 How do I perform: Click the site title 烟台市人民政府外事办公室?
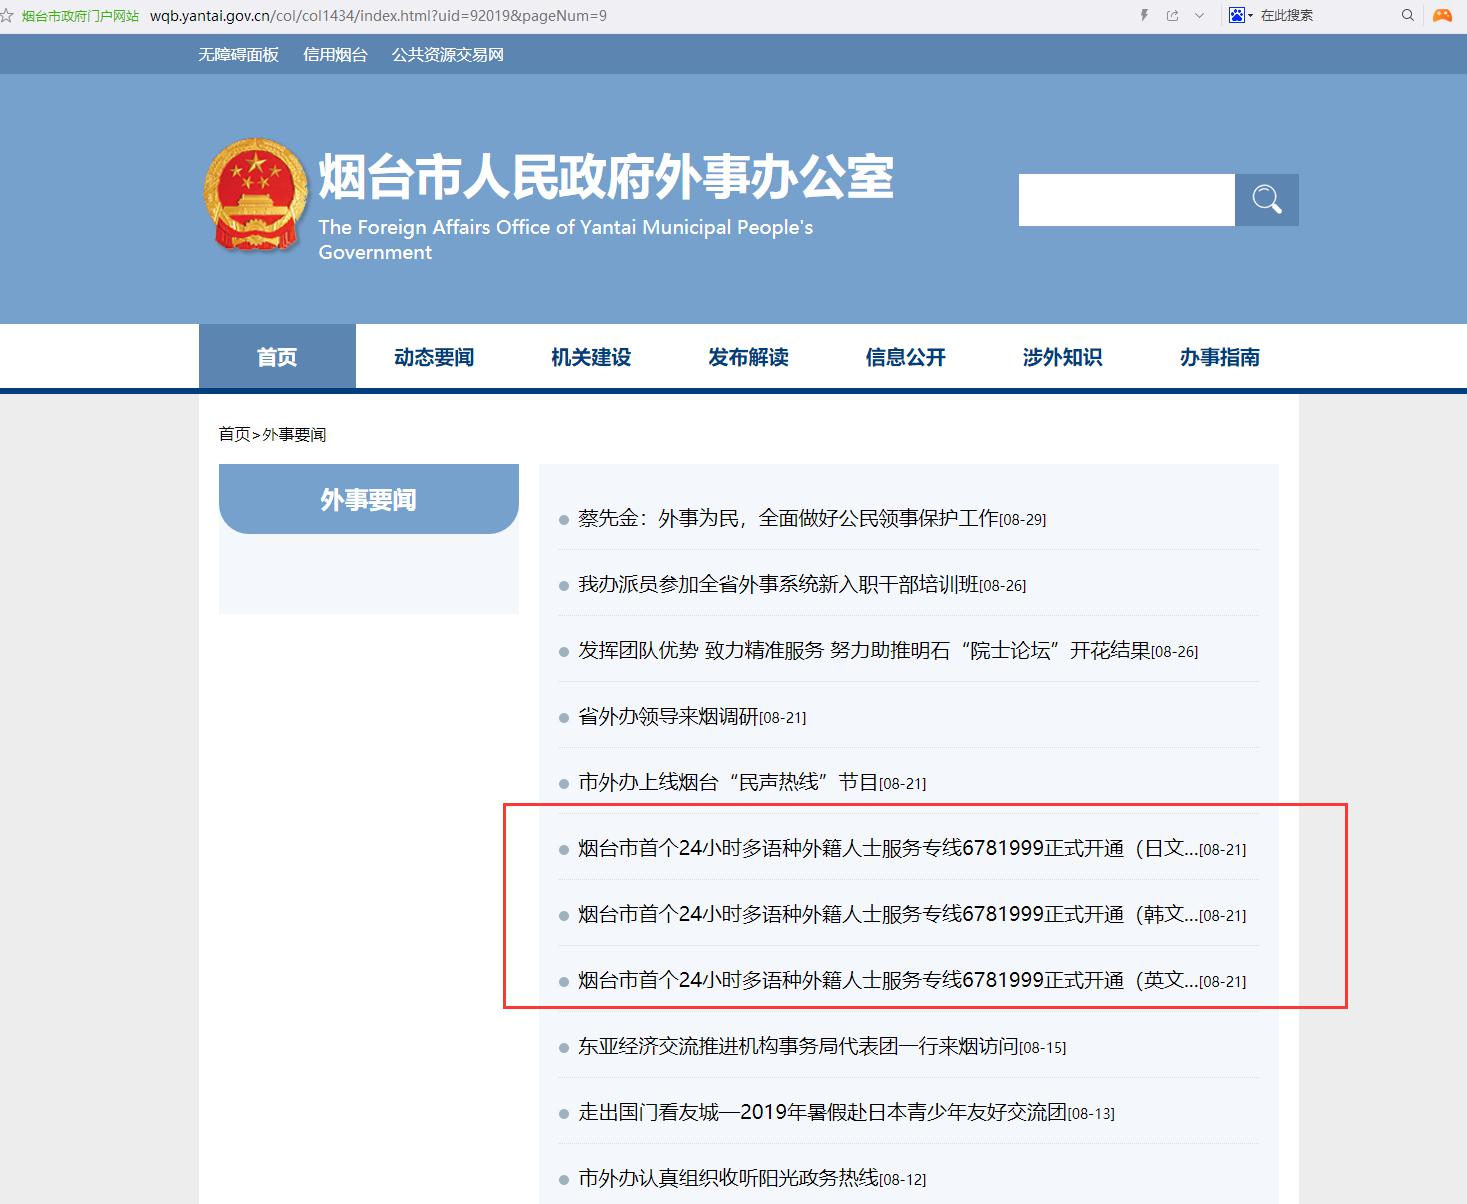pyautogui.click(x=606, y=177)
